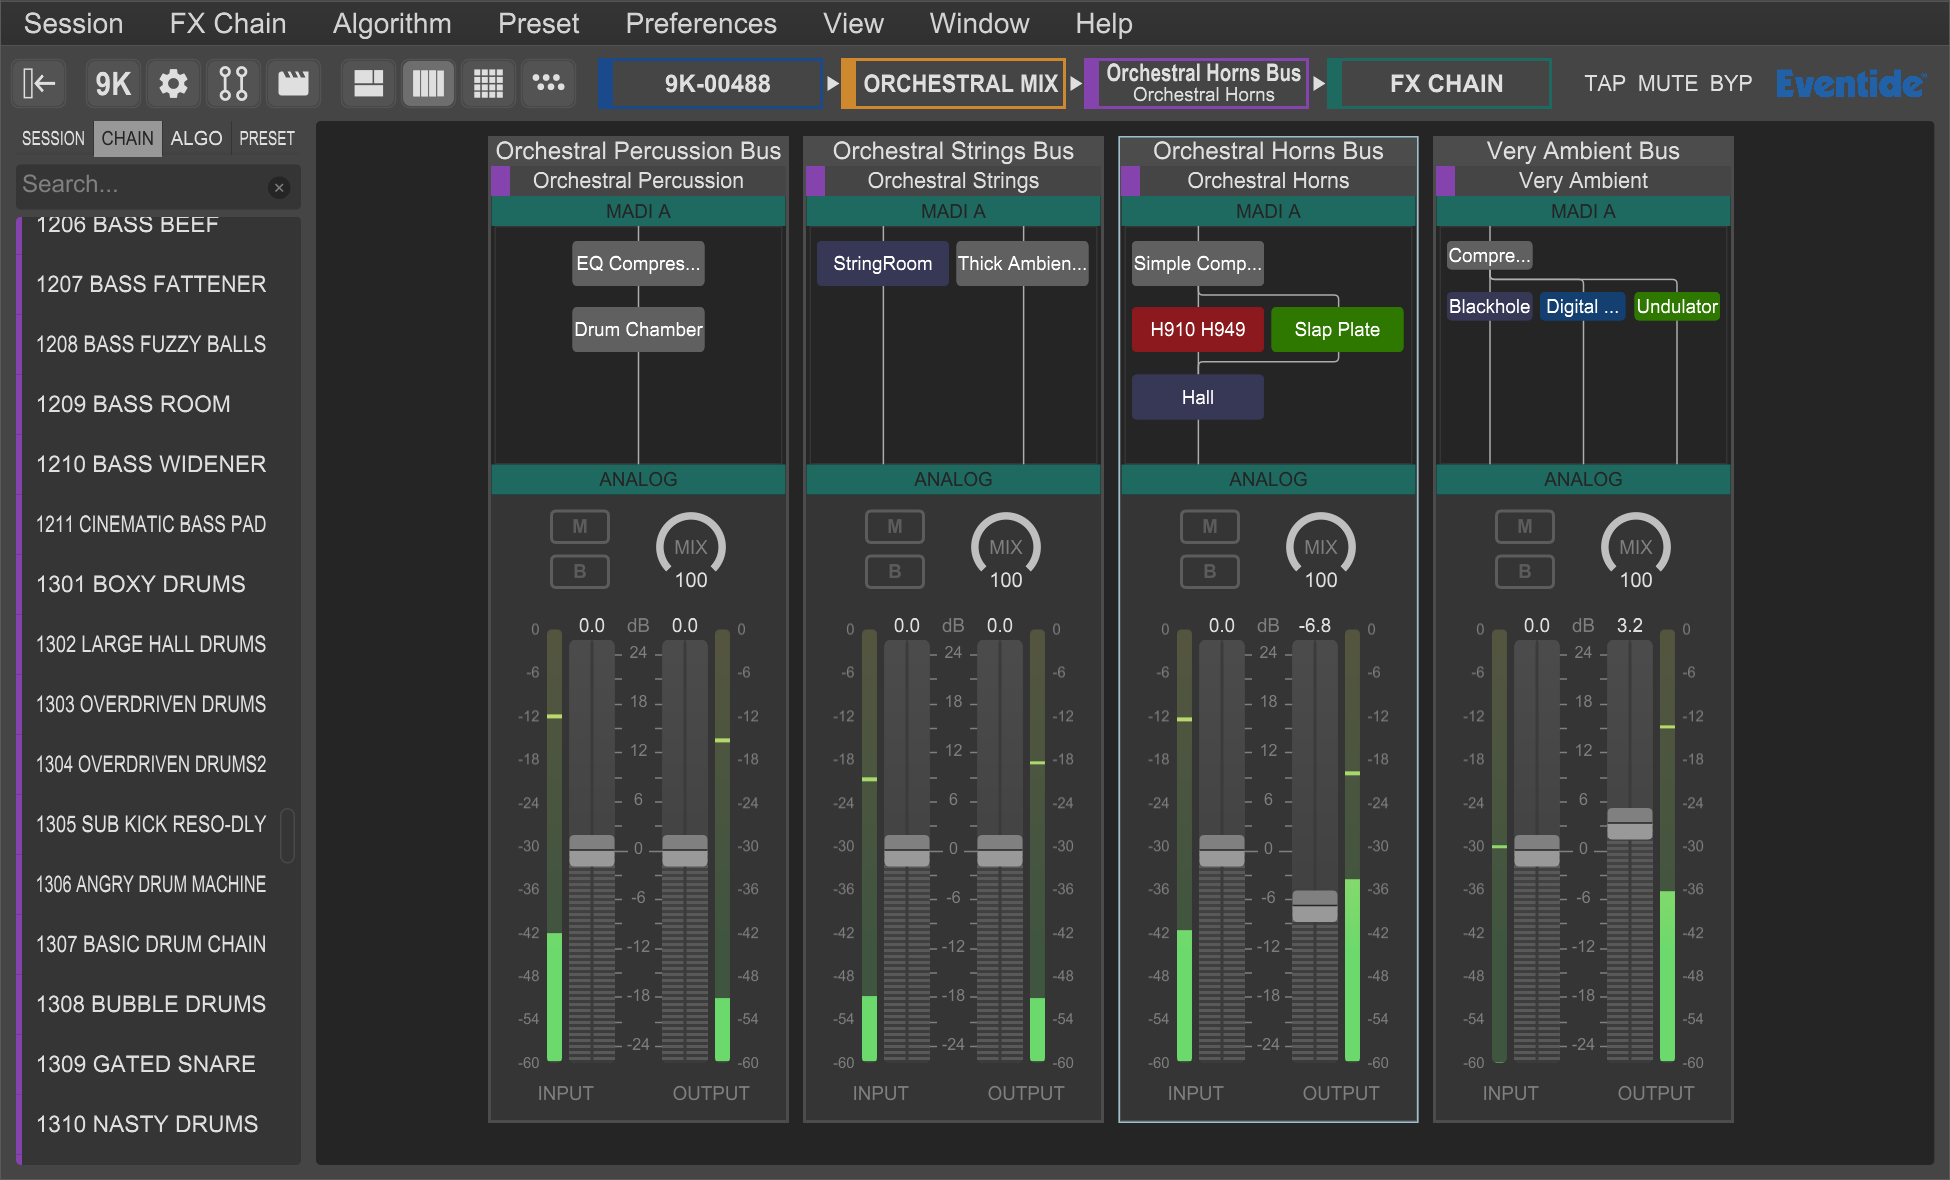Screen dimensions: 1950x1180
Task: Click the dotted map view icon
Action: 548,83
